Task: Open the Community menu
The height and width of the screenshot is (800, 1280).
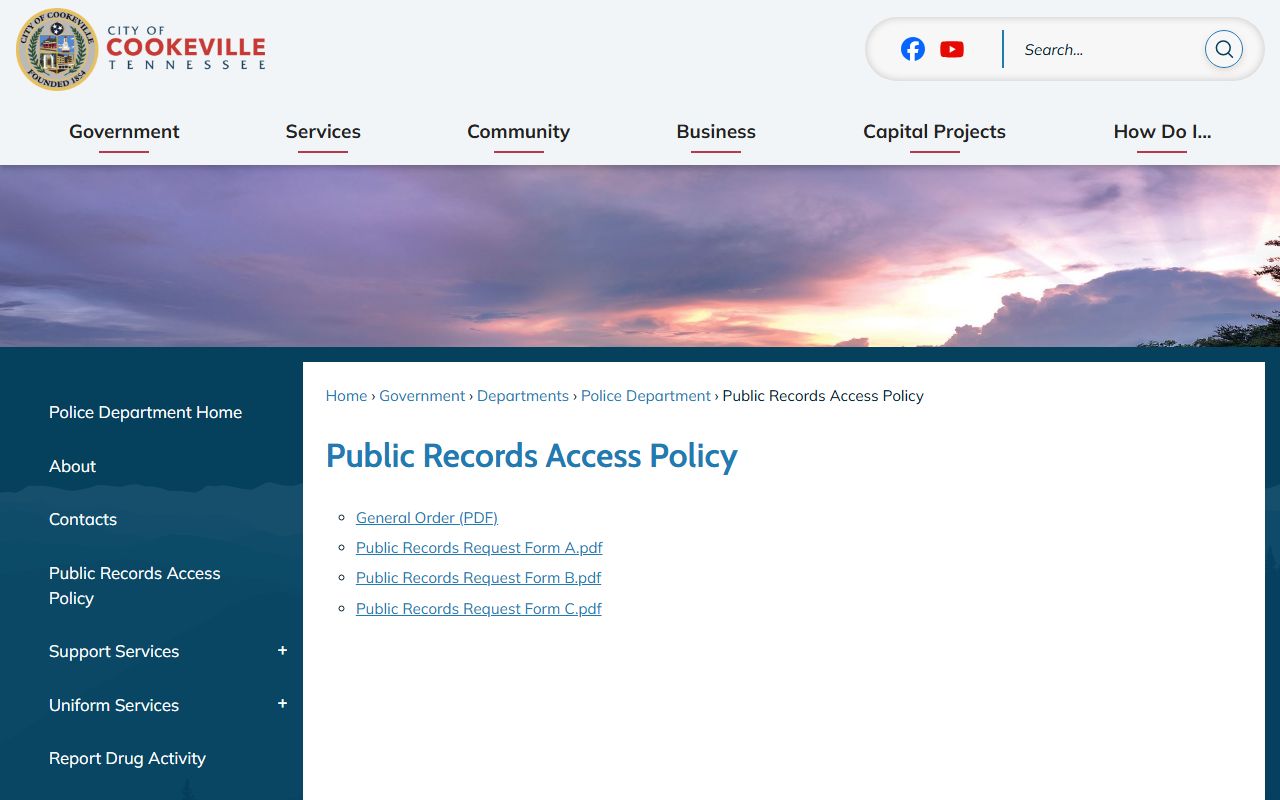Action: (518, 132)
